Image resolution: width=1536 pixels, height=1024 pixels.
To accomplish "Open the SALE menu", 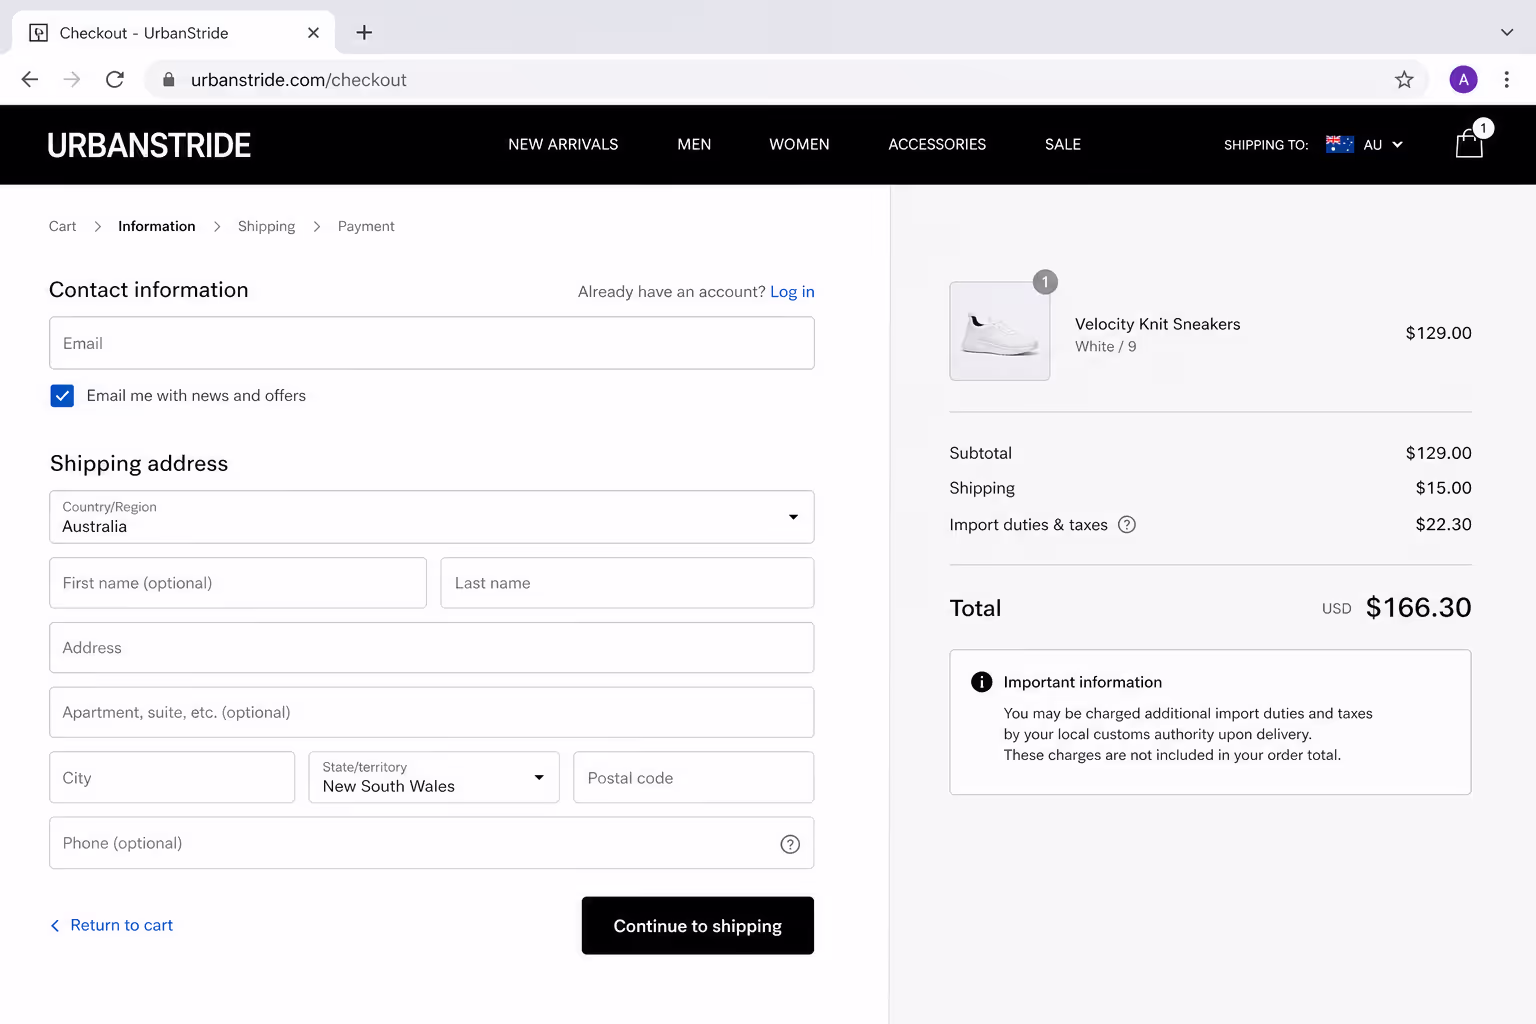I will (x=1063, y=145).
